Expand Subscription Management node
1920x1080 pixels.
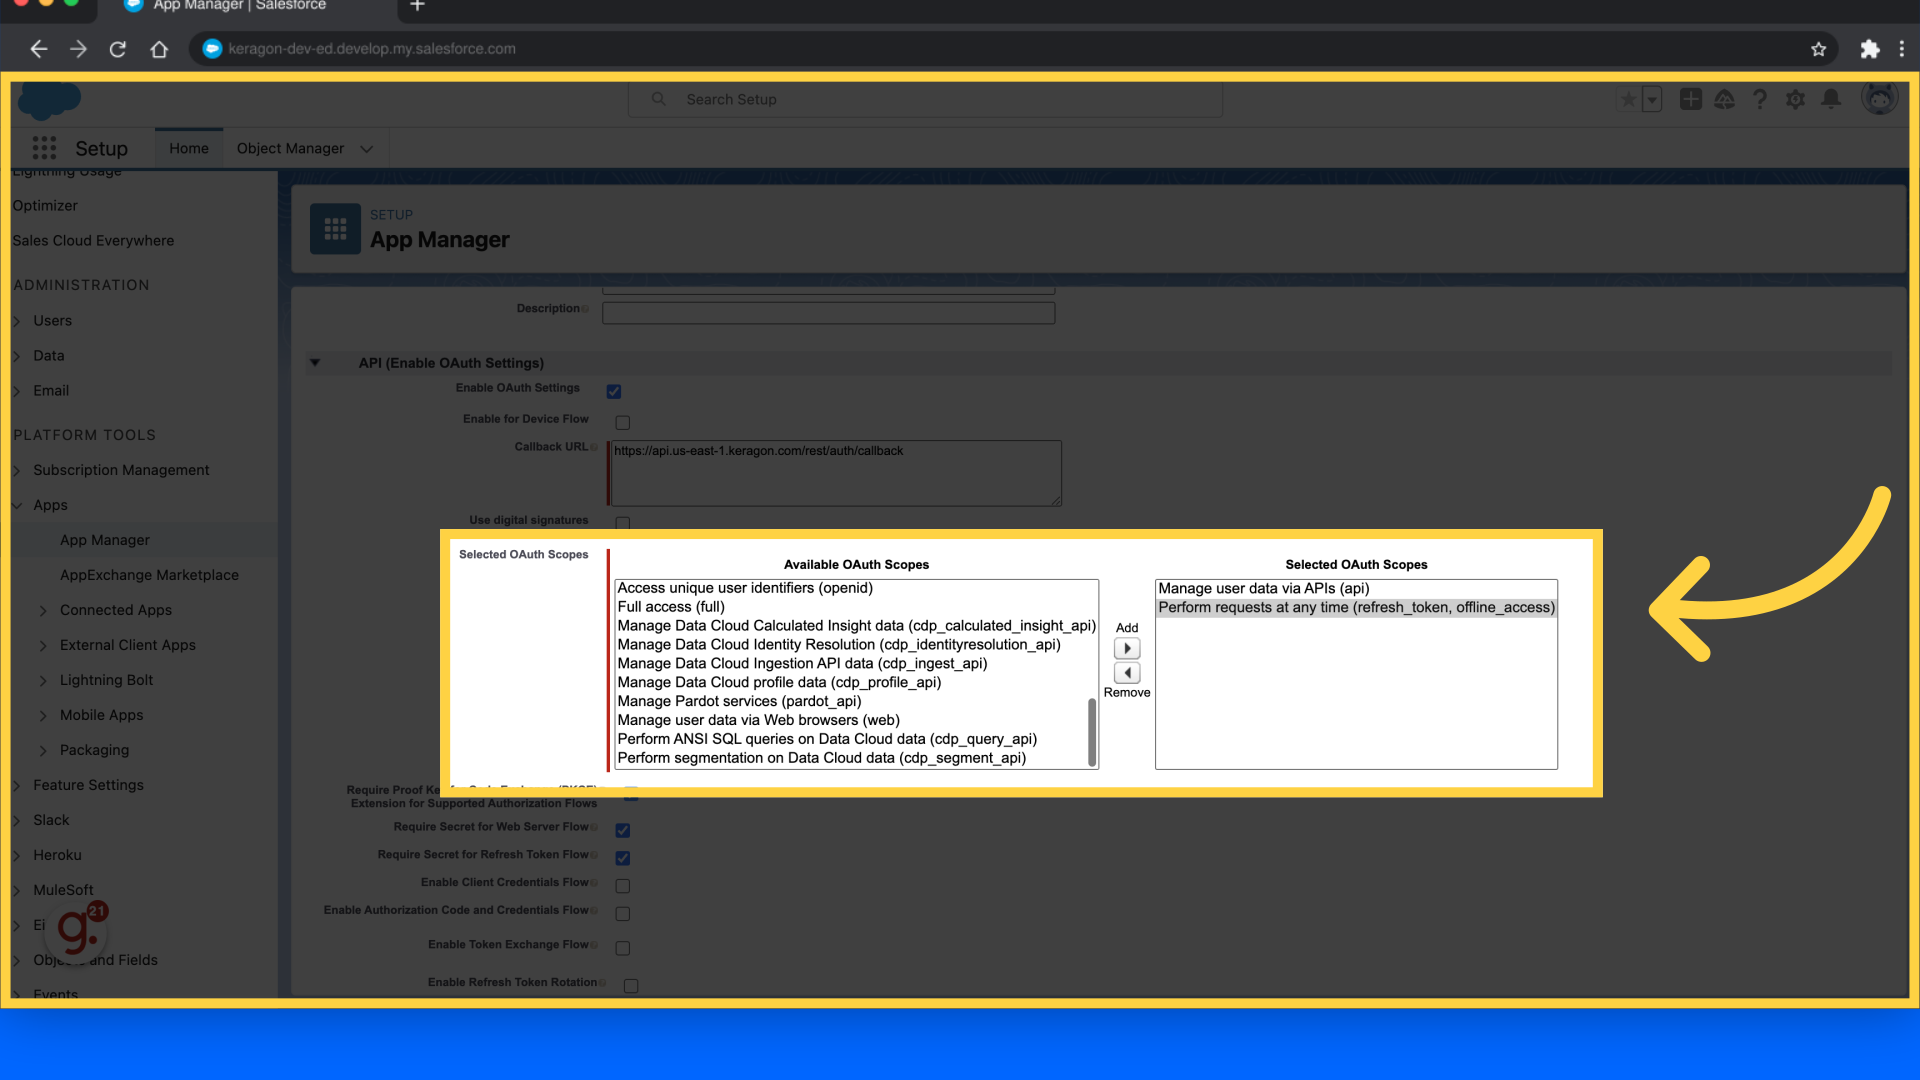point(17,470)
